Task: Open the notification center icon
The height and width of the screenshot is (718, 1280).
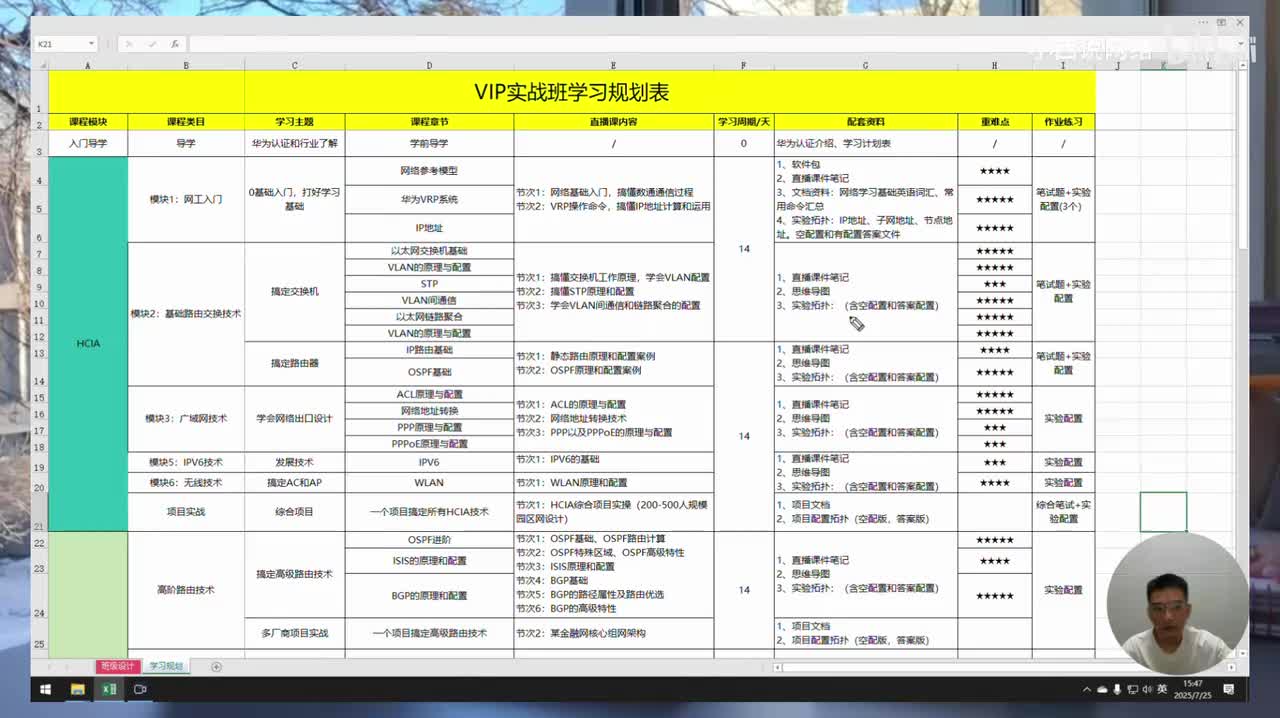Action: point(1229,690)
